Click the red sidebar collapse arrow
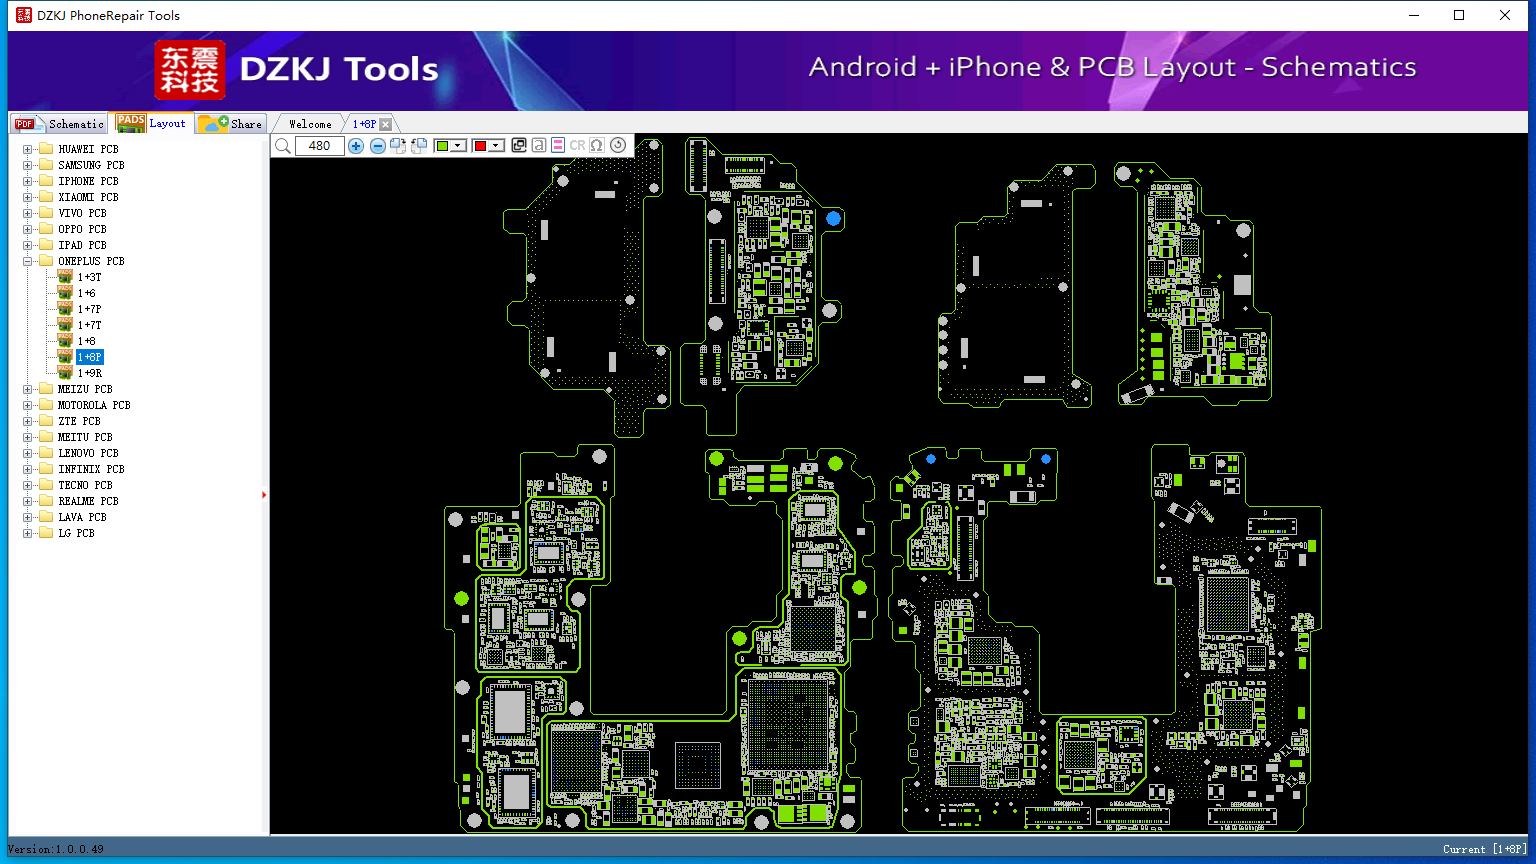This screenshot has height=864, width=1536. click(x=264, y=494)
